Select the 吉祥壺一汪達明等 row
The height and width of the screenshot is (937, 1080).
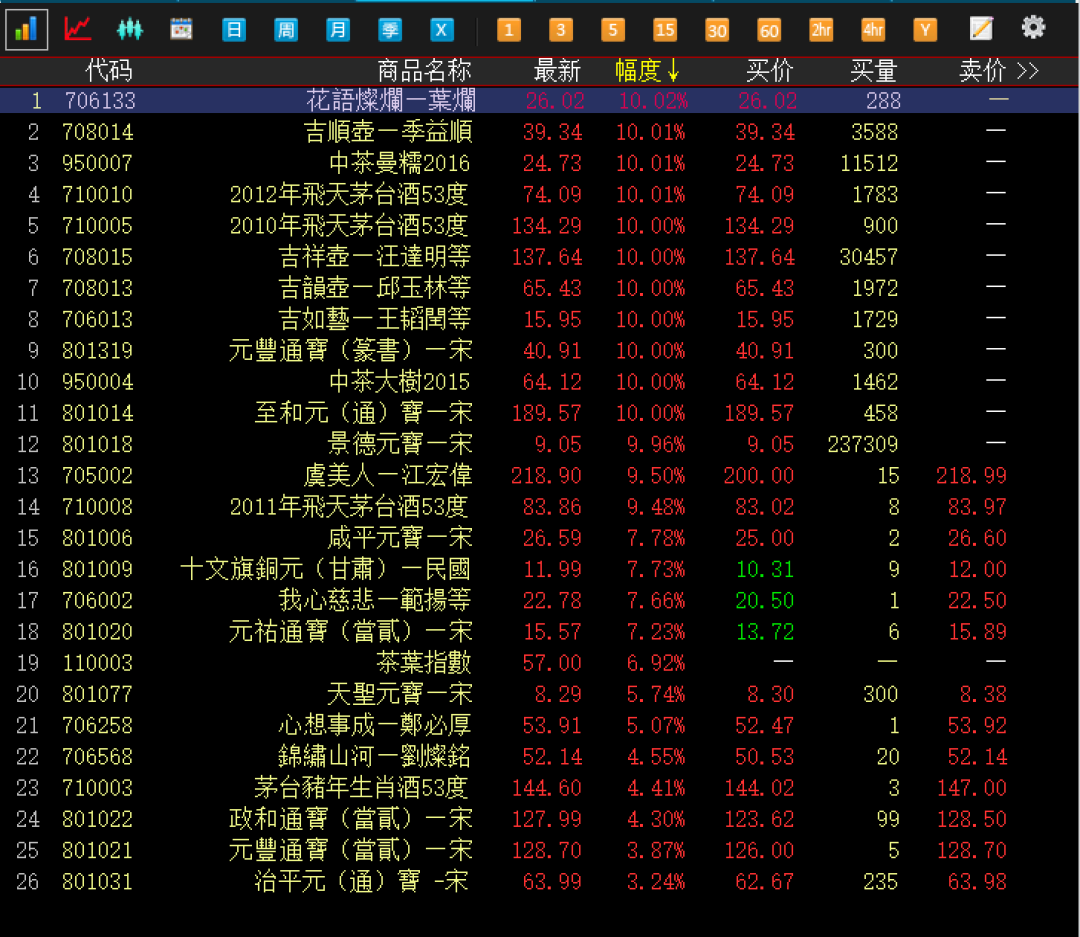point(539,257)
